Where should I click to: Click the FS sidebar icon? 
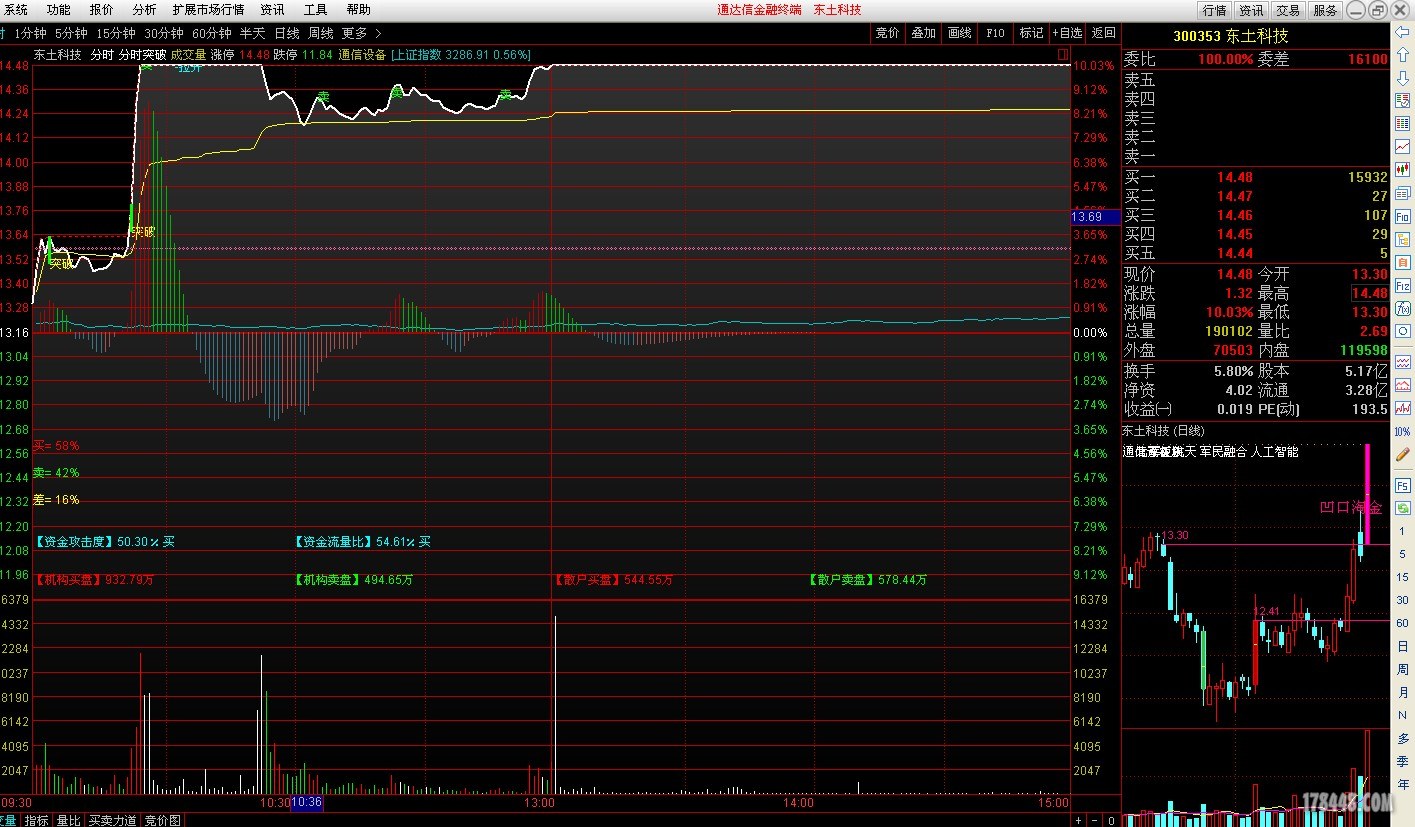pos(1403,485)
